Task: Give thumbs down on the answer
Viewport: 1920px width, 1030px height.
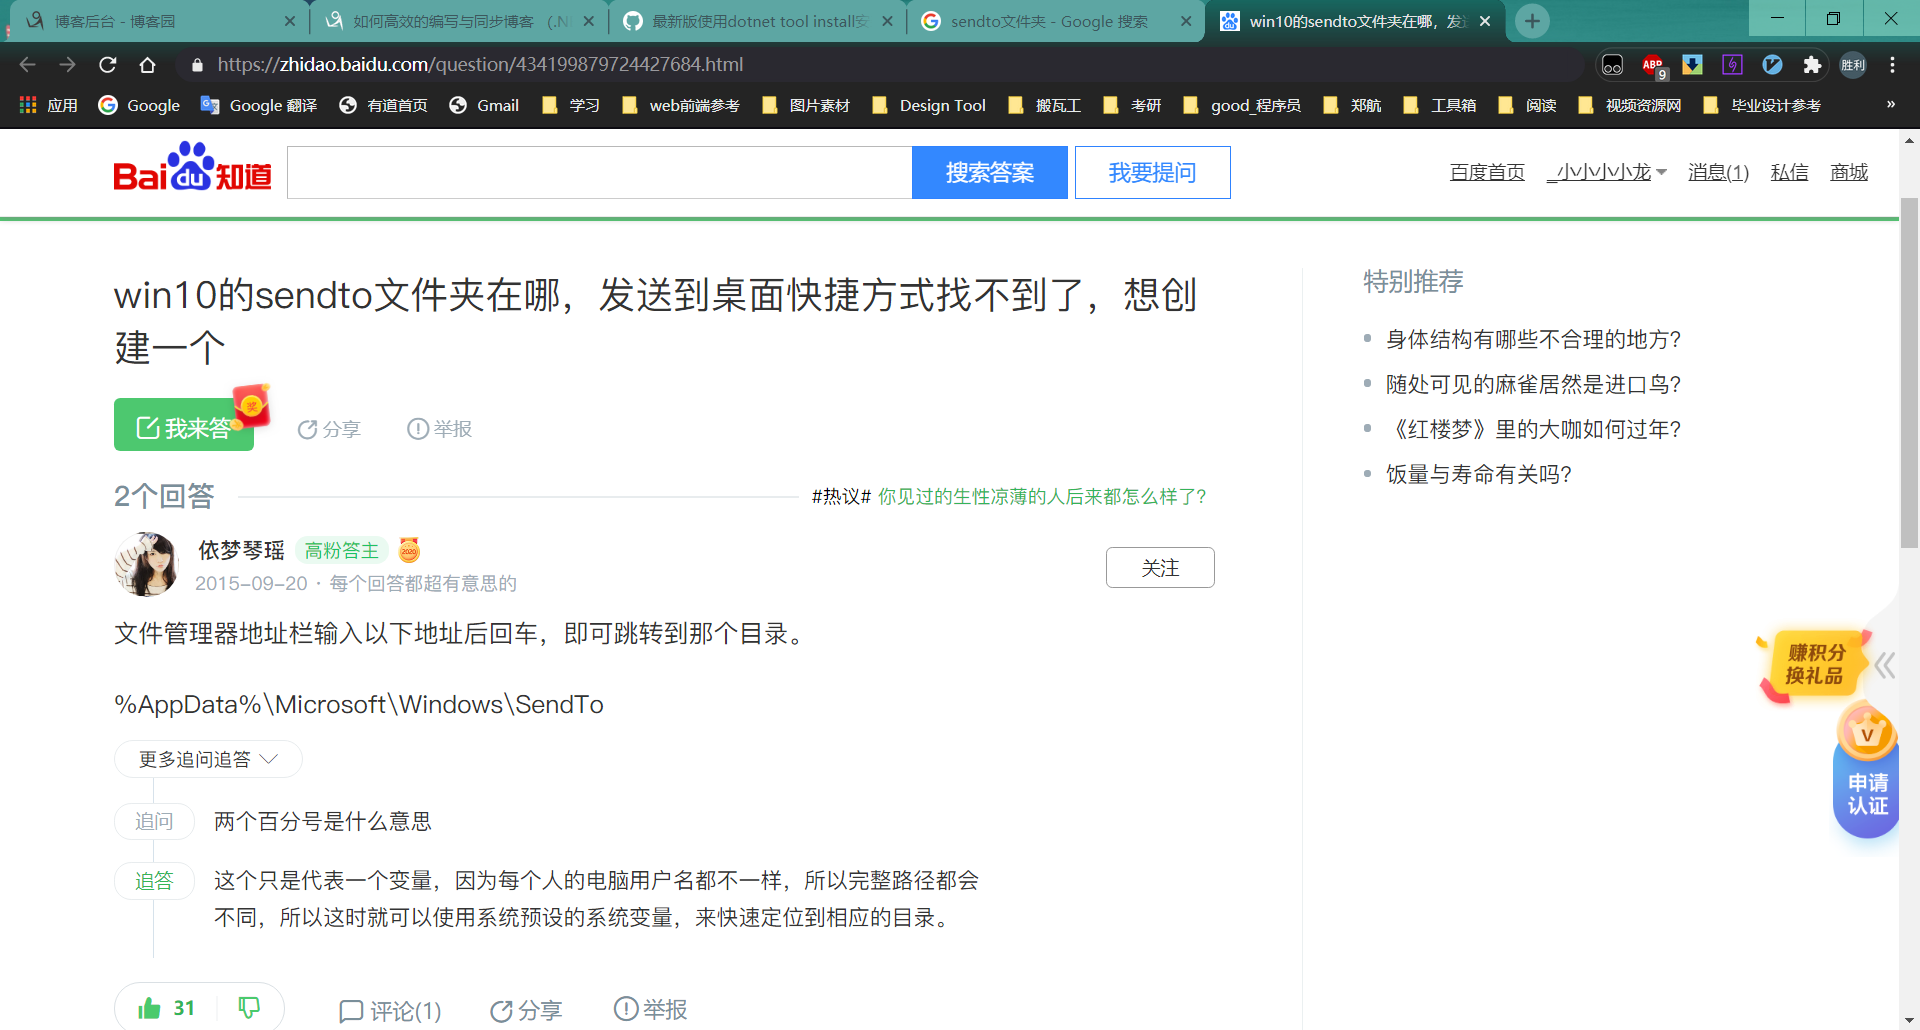Action: 249,1008
